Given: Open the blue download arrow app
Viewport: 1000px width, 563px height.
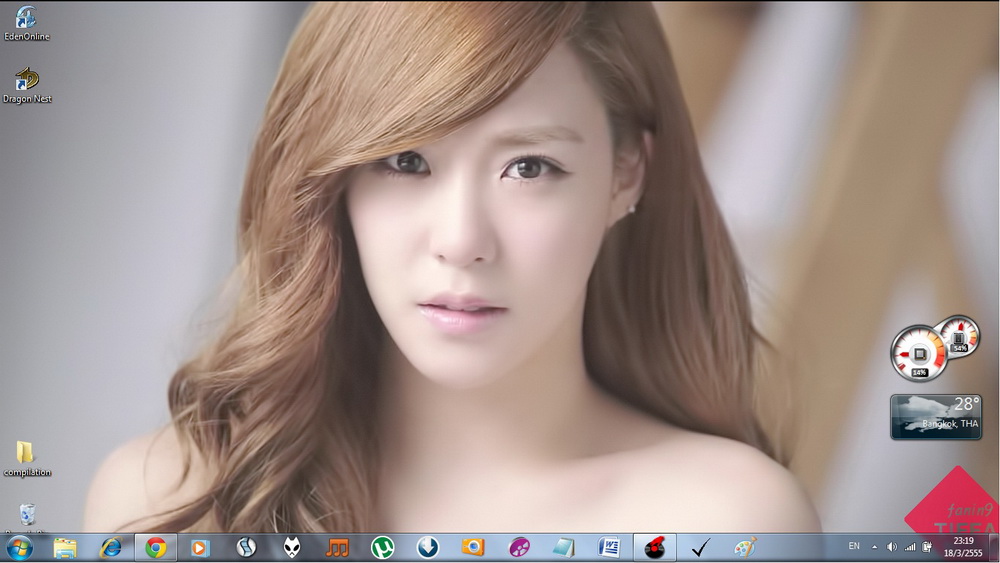Looking at the screenshot, I should (427, 548).
